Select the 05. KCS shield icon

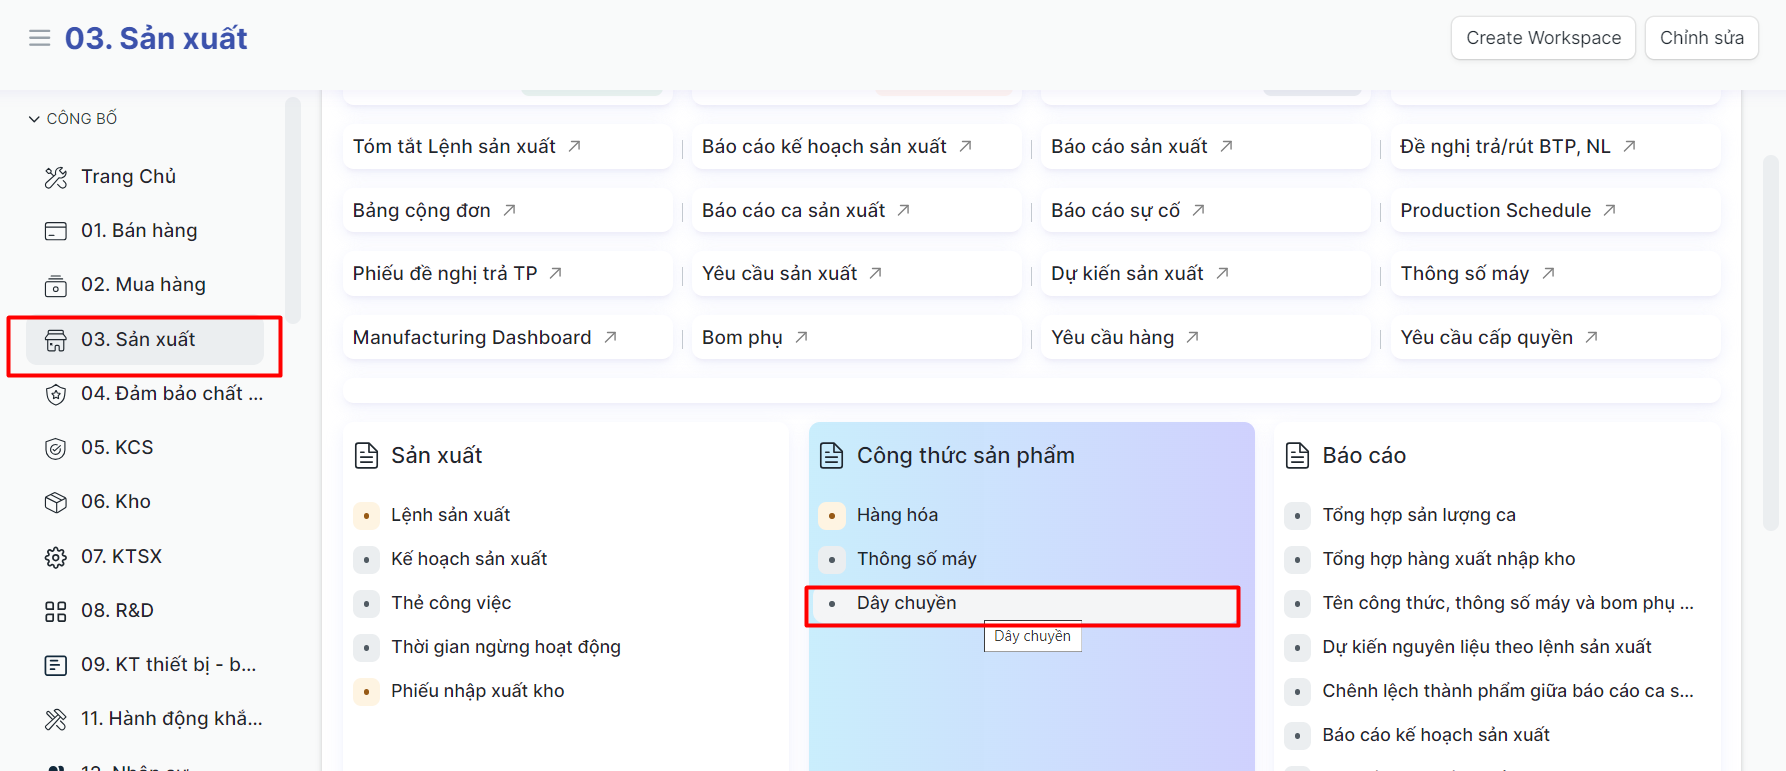[56, 449]
